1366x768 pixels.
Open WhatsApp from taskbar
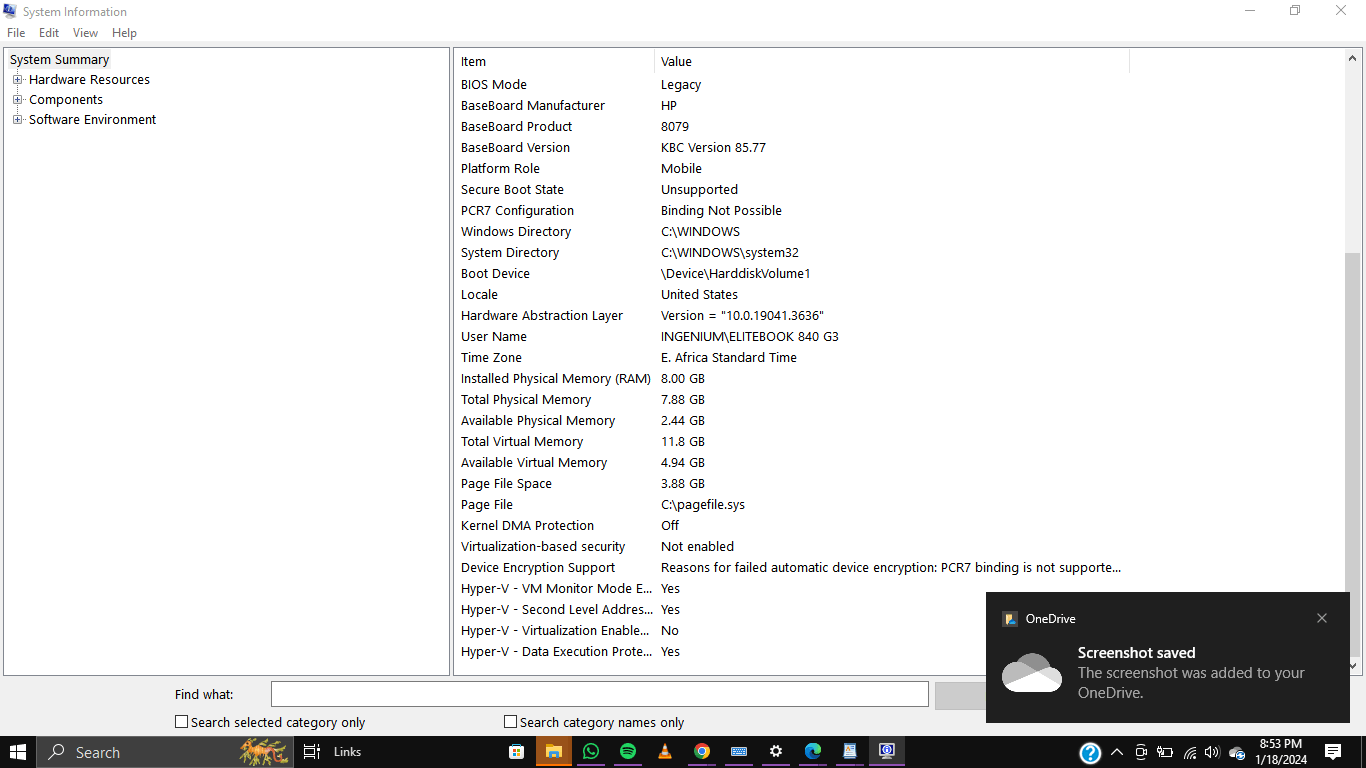(591, 752)
